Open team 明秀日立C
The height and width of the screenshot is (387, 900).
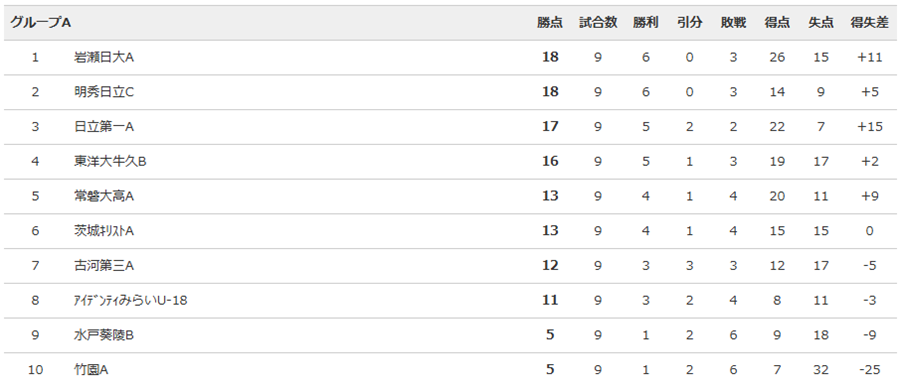104,92
